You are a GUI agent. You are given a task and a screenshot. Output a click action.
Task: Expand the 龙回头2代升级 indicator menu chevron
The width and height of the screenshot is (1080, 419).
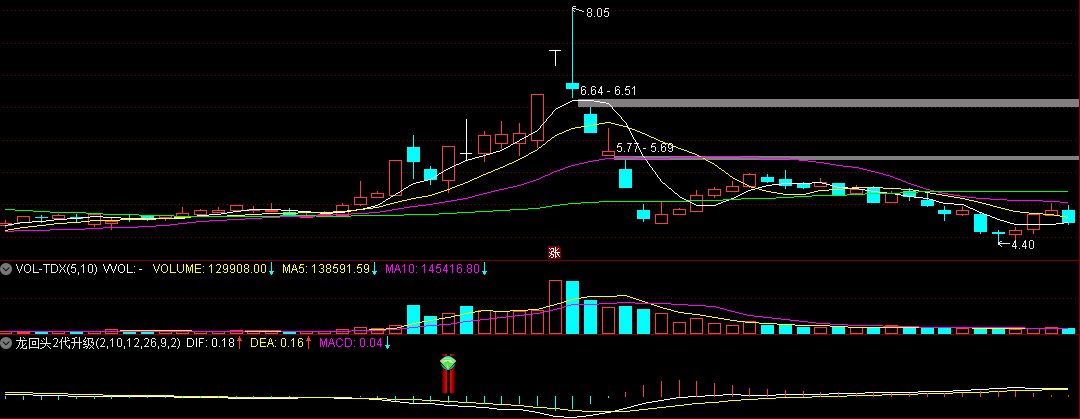[x=6, y=343]
